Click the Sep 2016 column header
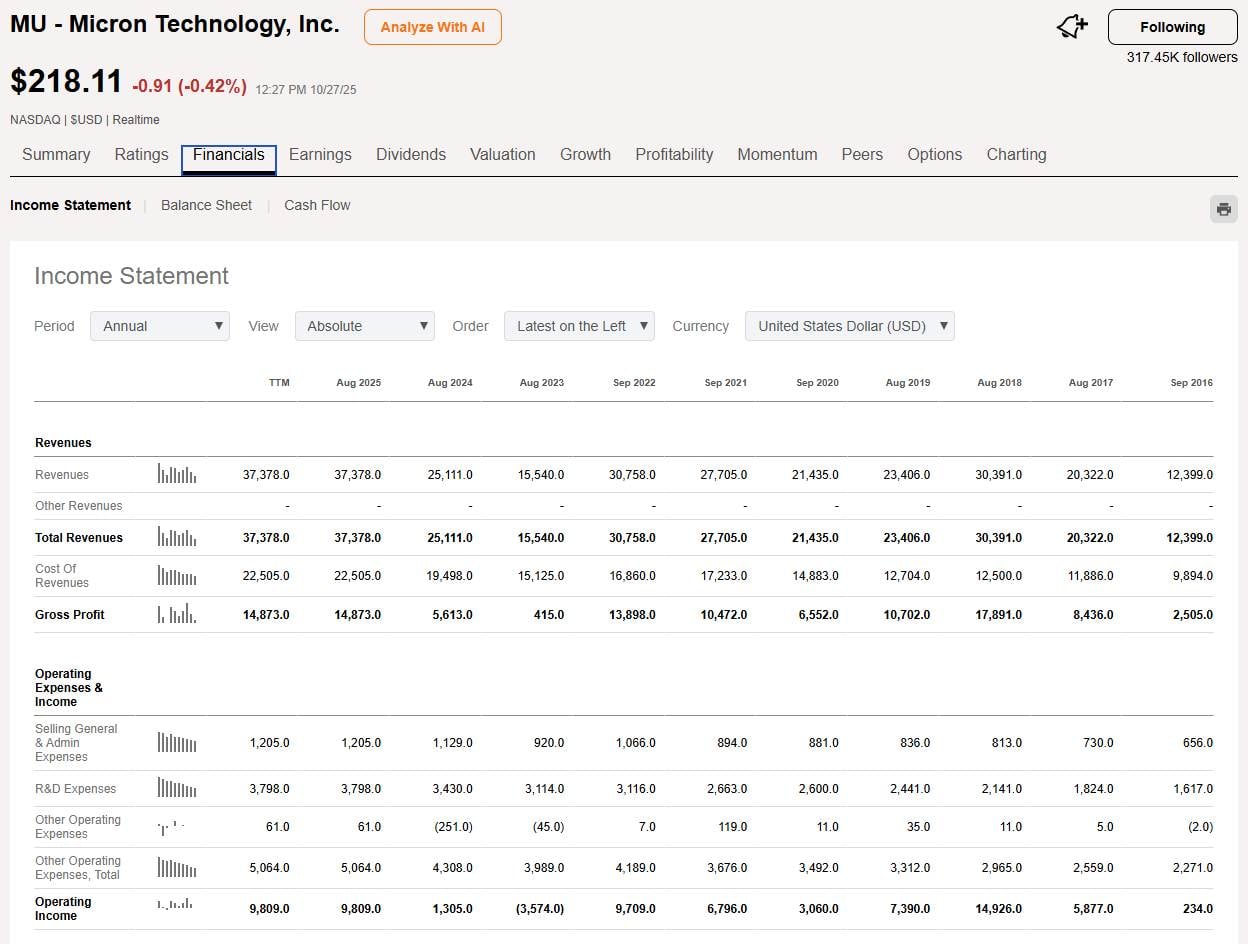The height and width of the screenshot is (944, 1248). pyautogui.click(x=1191, y=383)
